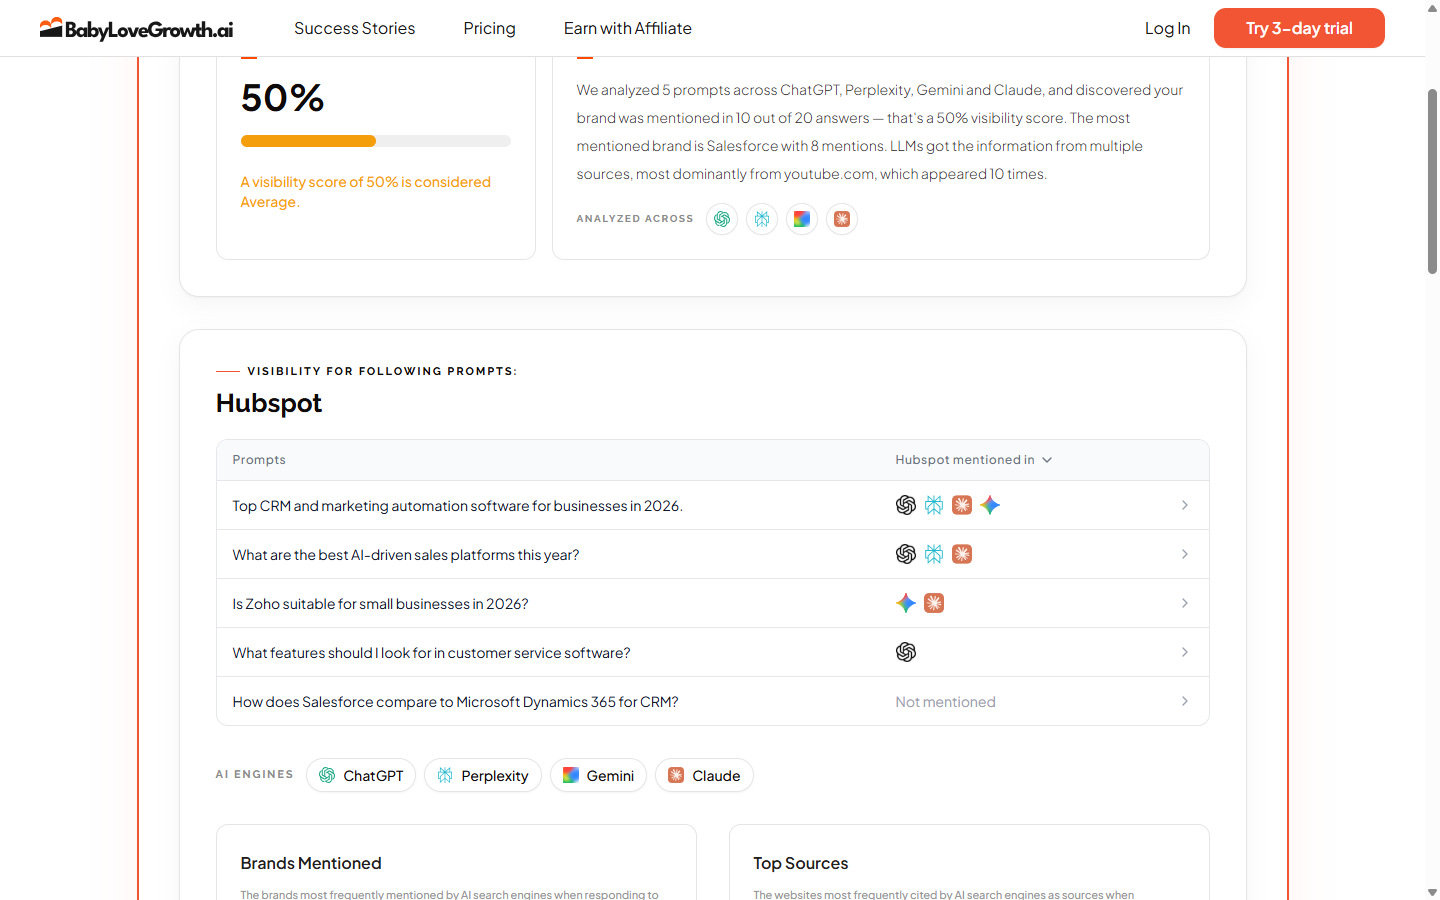Viewport: 1440px width, 900px height.
Task: Sort by Hubspot mentioned in dropdown
Action: pyautogui.click(x=973, y=460)
